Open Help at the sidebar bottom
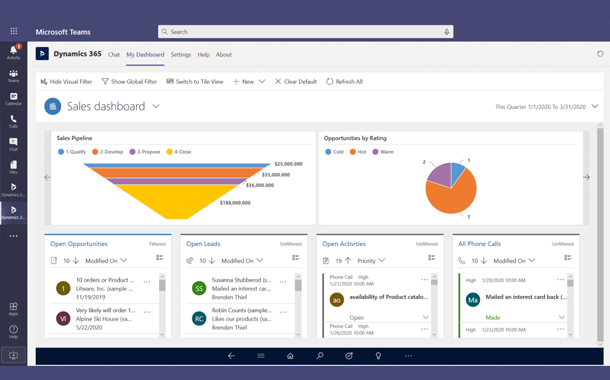 (14, 332)
